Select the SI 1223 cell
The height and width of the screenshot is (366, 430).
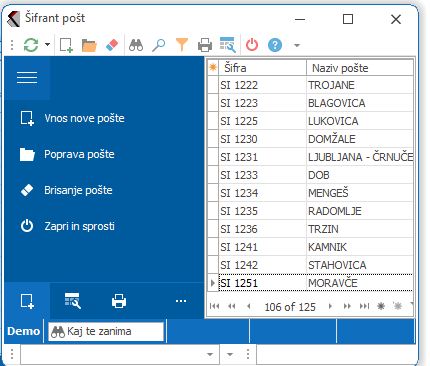pyautogui.click(x=262, y=103)
